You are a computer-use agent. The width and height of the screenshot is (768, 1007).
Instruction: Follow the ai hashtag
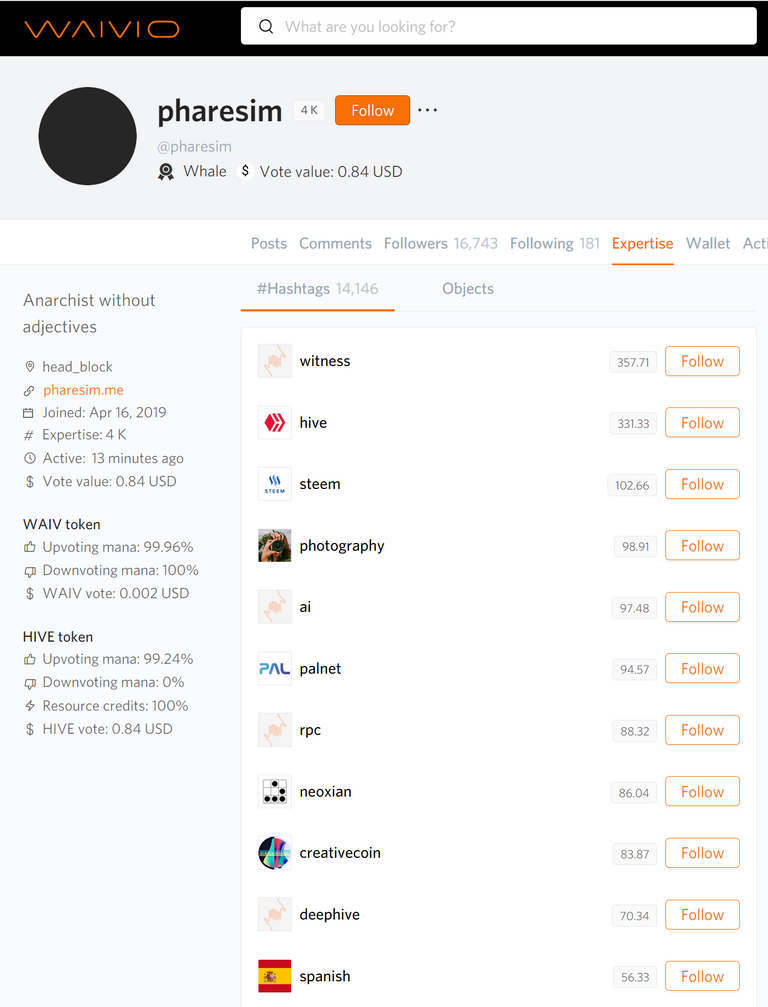click(x=703, y=607)
